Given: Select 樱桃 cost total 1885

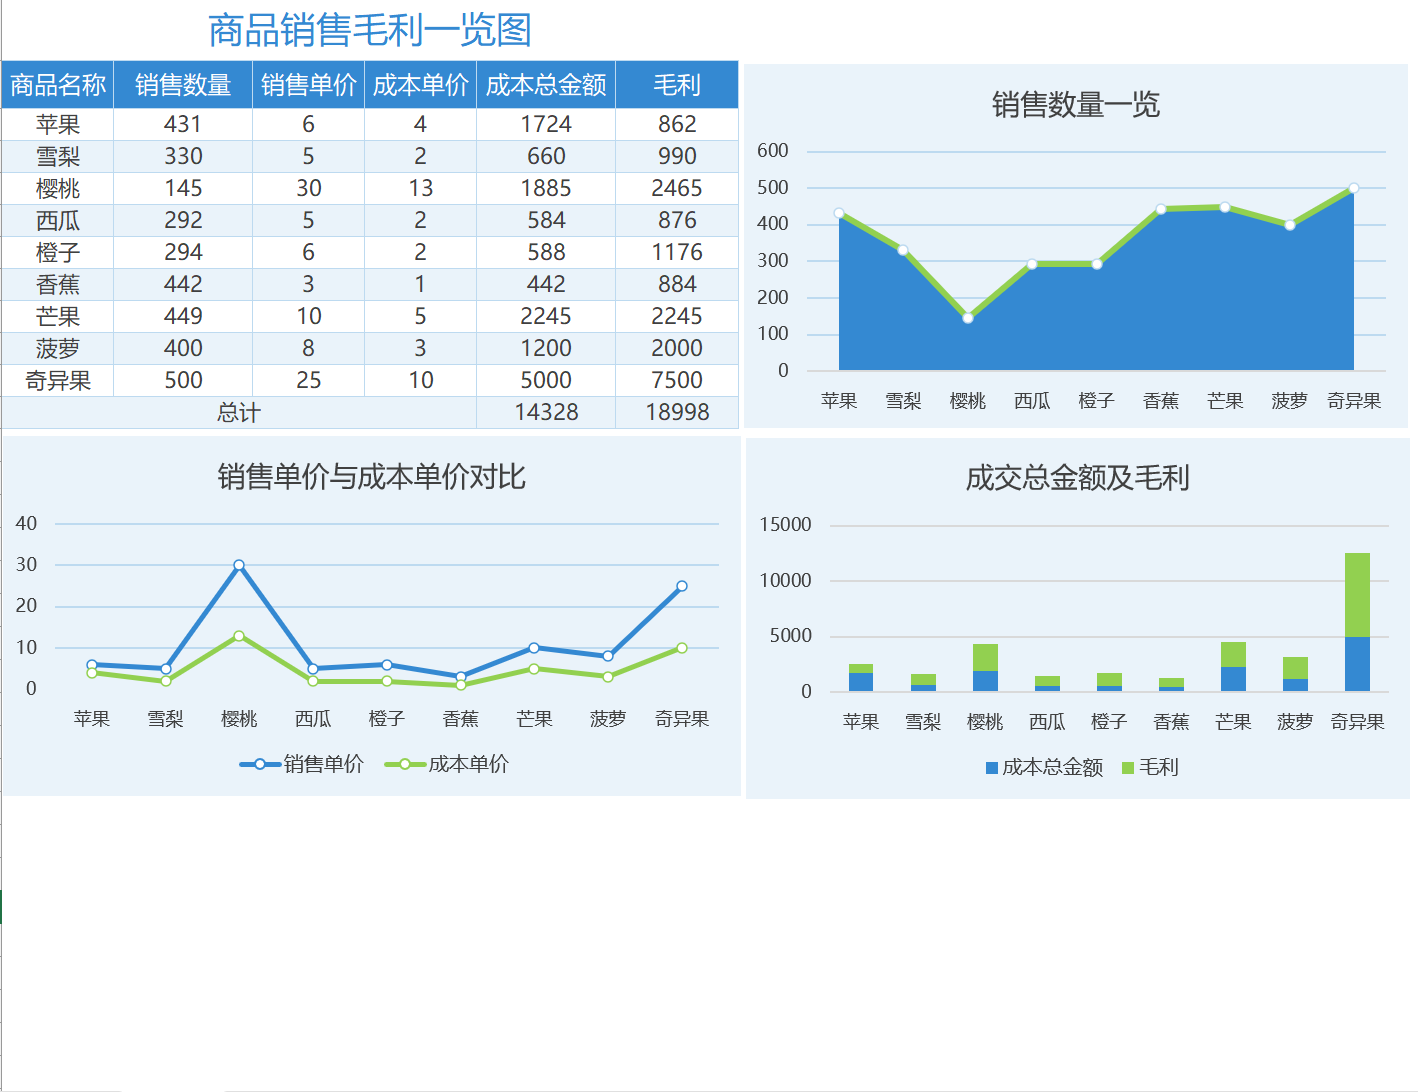Looking at the screenshot, I should (546, 188).
